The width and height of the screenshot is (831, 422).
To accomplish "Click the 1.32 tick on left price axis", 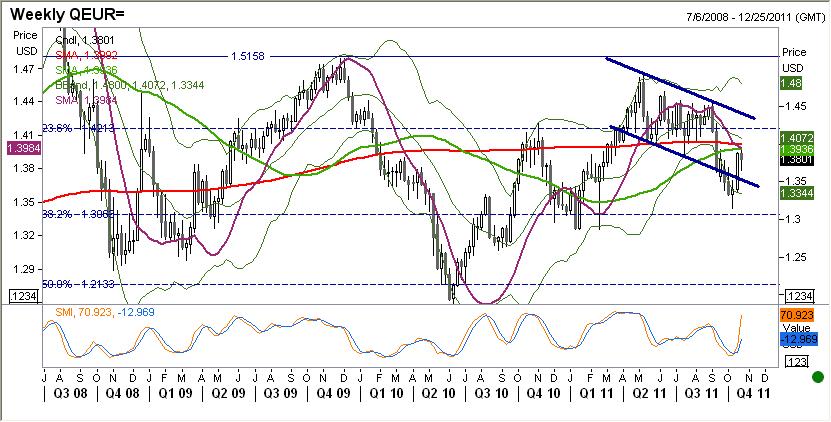I will 26,235.
